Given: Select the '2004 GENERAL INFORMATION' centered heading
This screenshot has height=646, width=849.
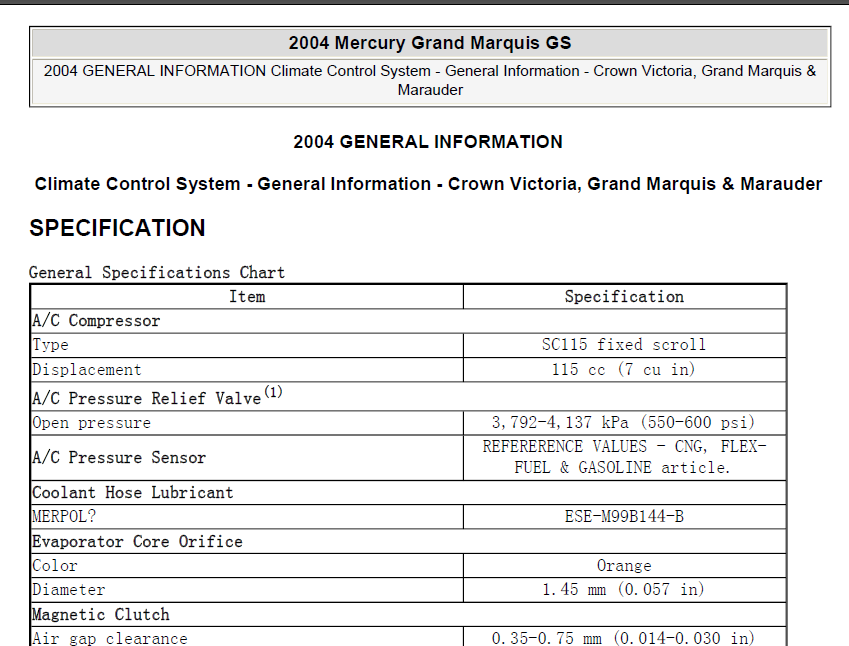Looking at the screenshot, I should pos(428,142).
